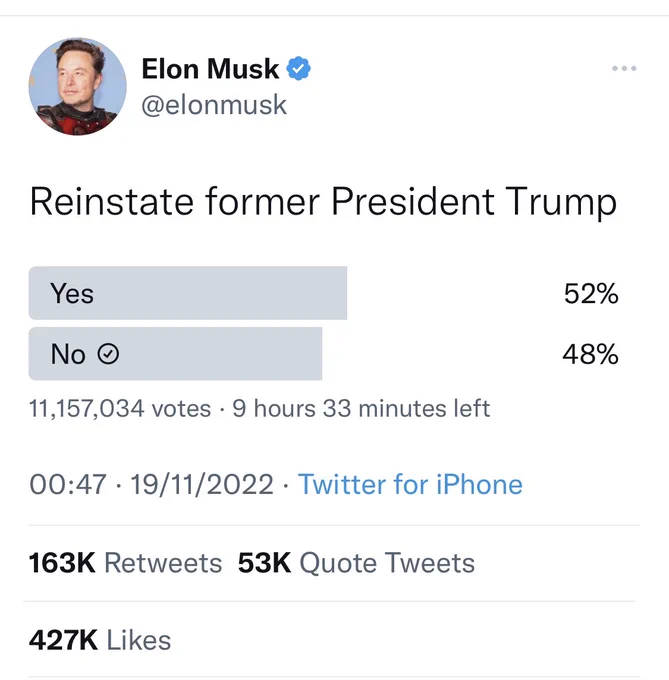View the 53K Quote Tweets list

click(356, 563)
